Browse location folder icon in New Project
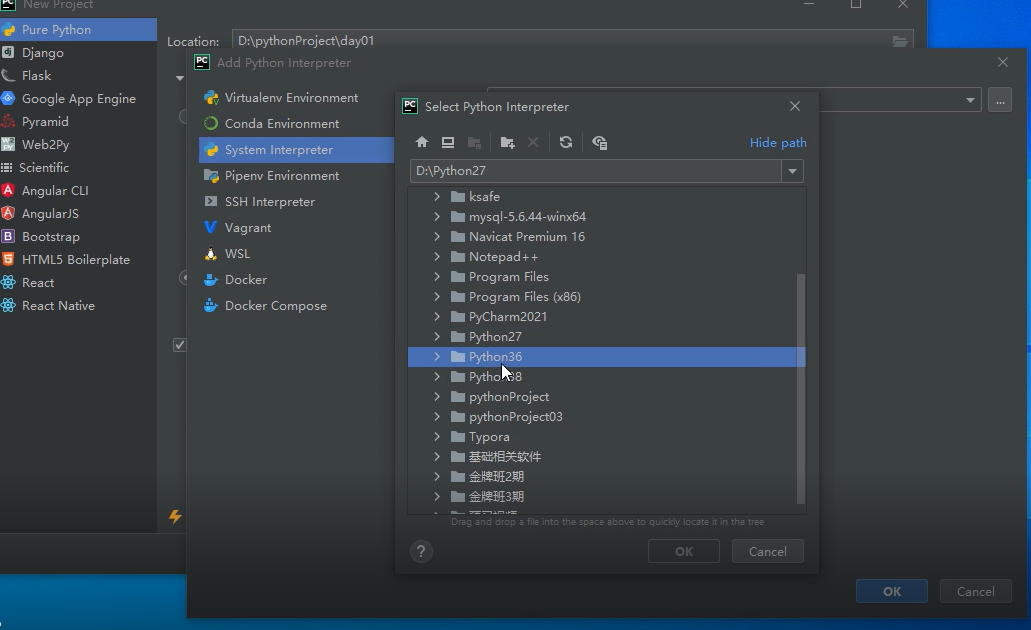1031x630 pixels. [899, 41]
